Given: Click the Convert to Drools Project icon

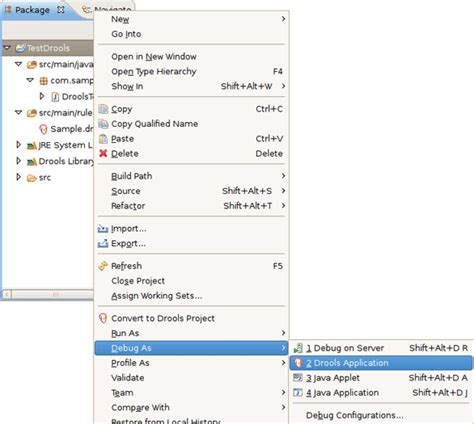Looking at the screenshot, I should point(103,318).
